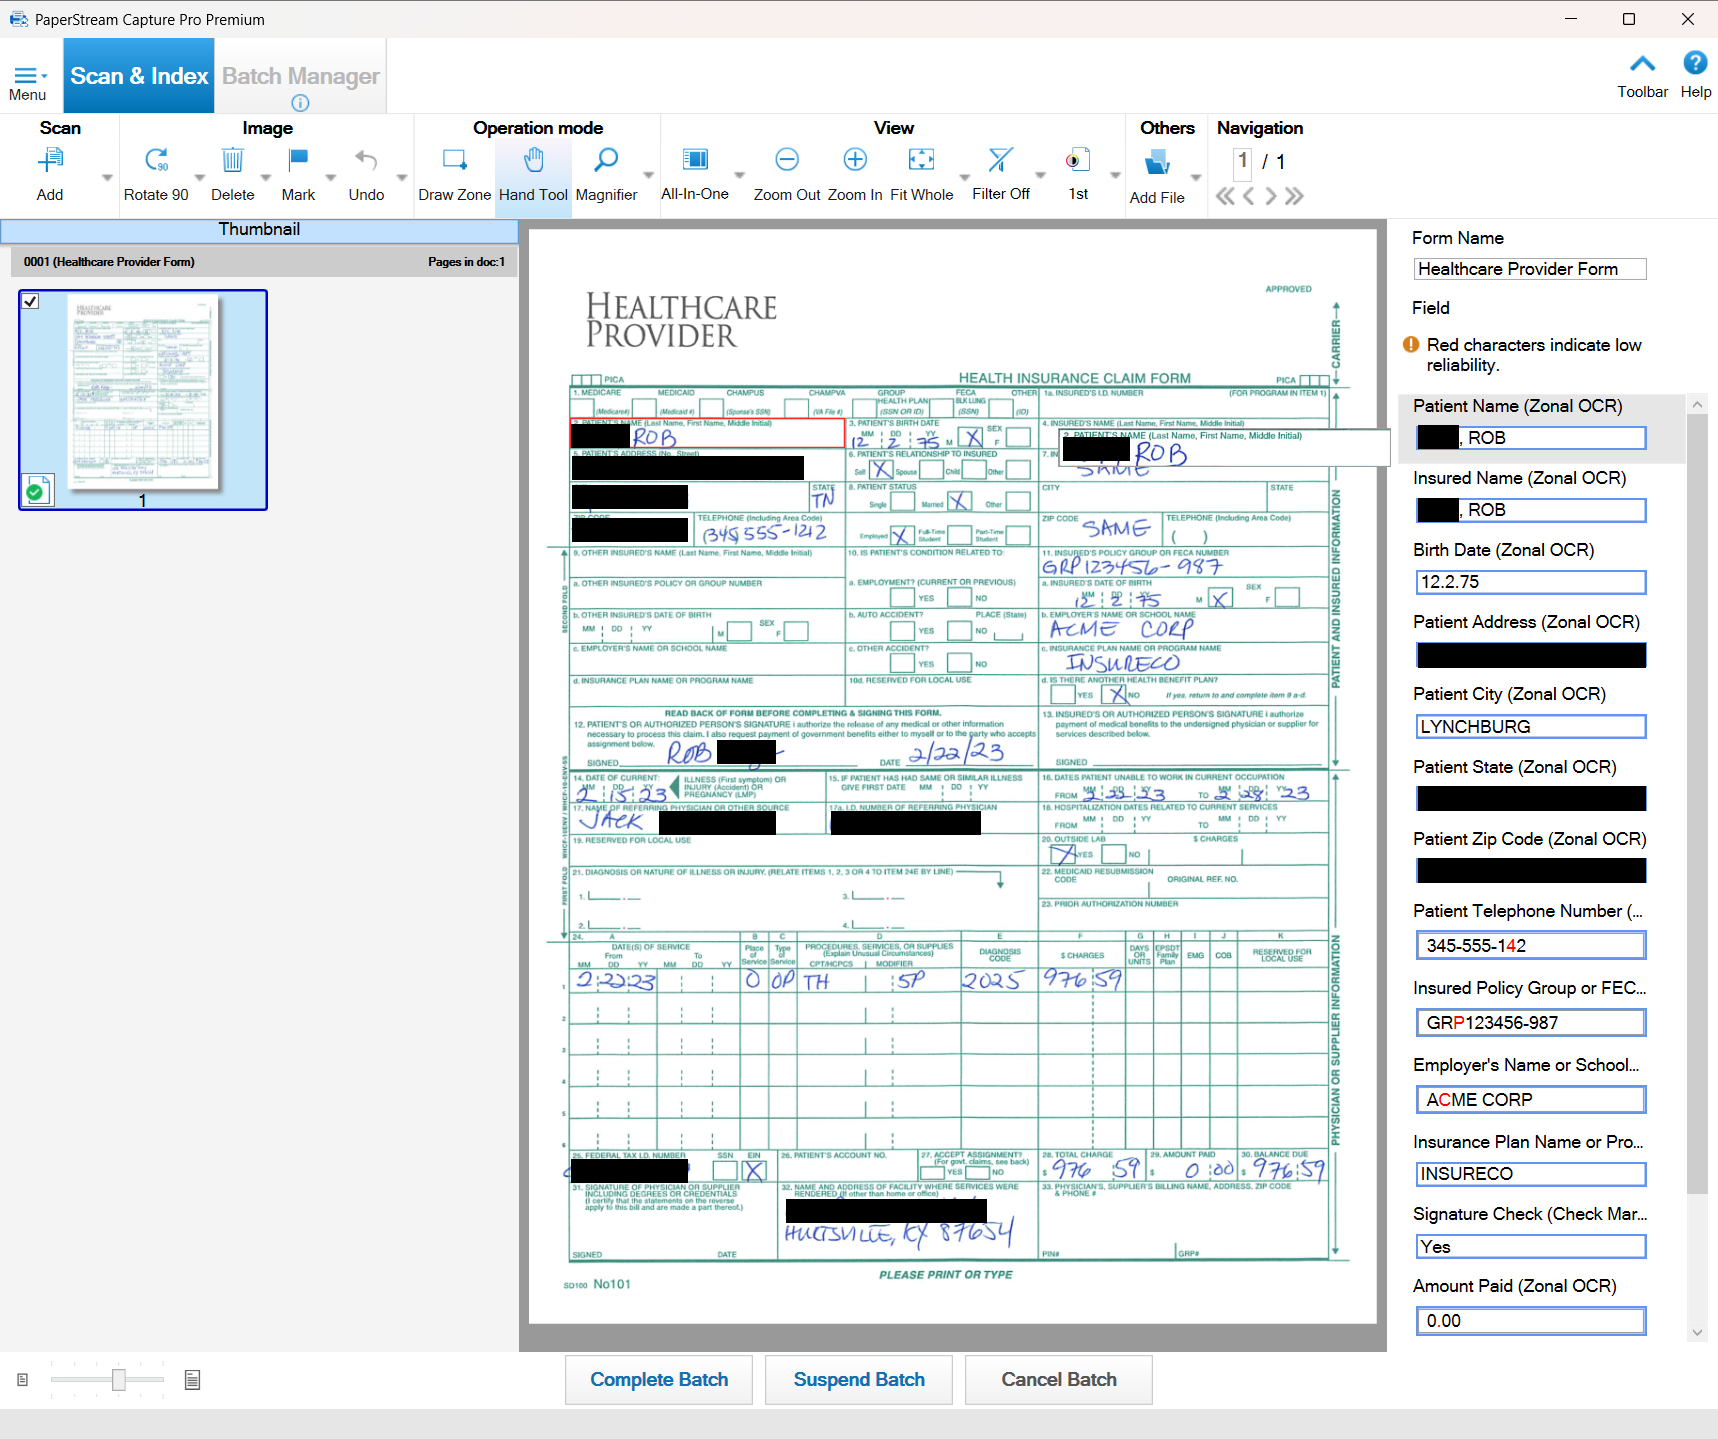Open the Menu hamburger button

tap(27, 83)
